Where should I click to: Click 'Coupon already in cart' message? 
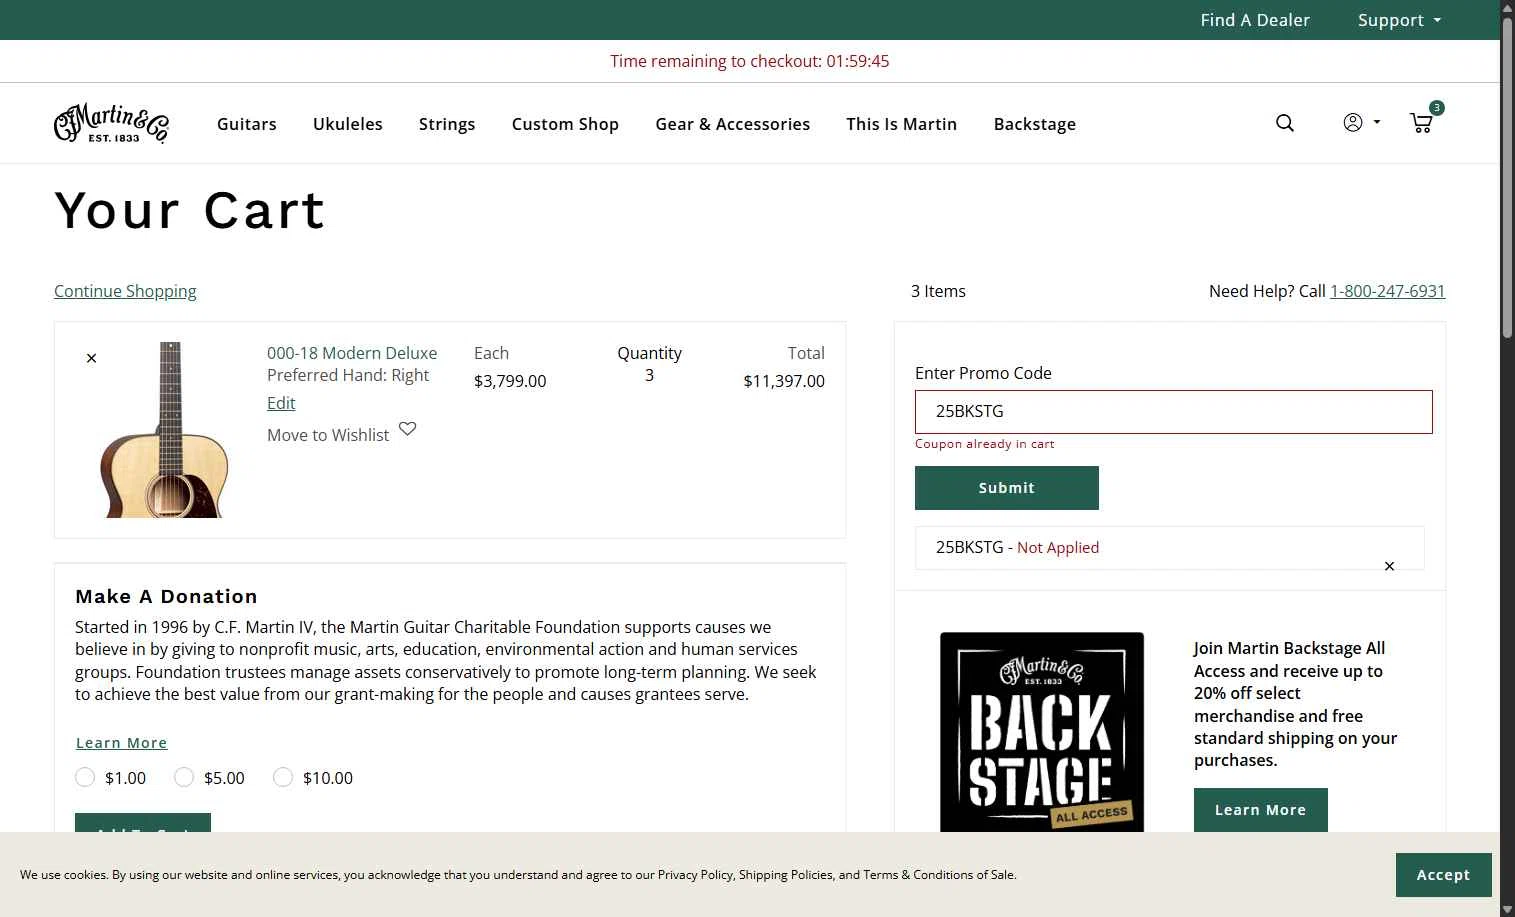(x=985, y=444)
